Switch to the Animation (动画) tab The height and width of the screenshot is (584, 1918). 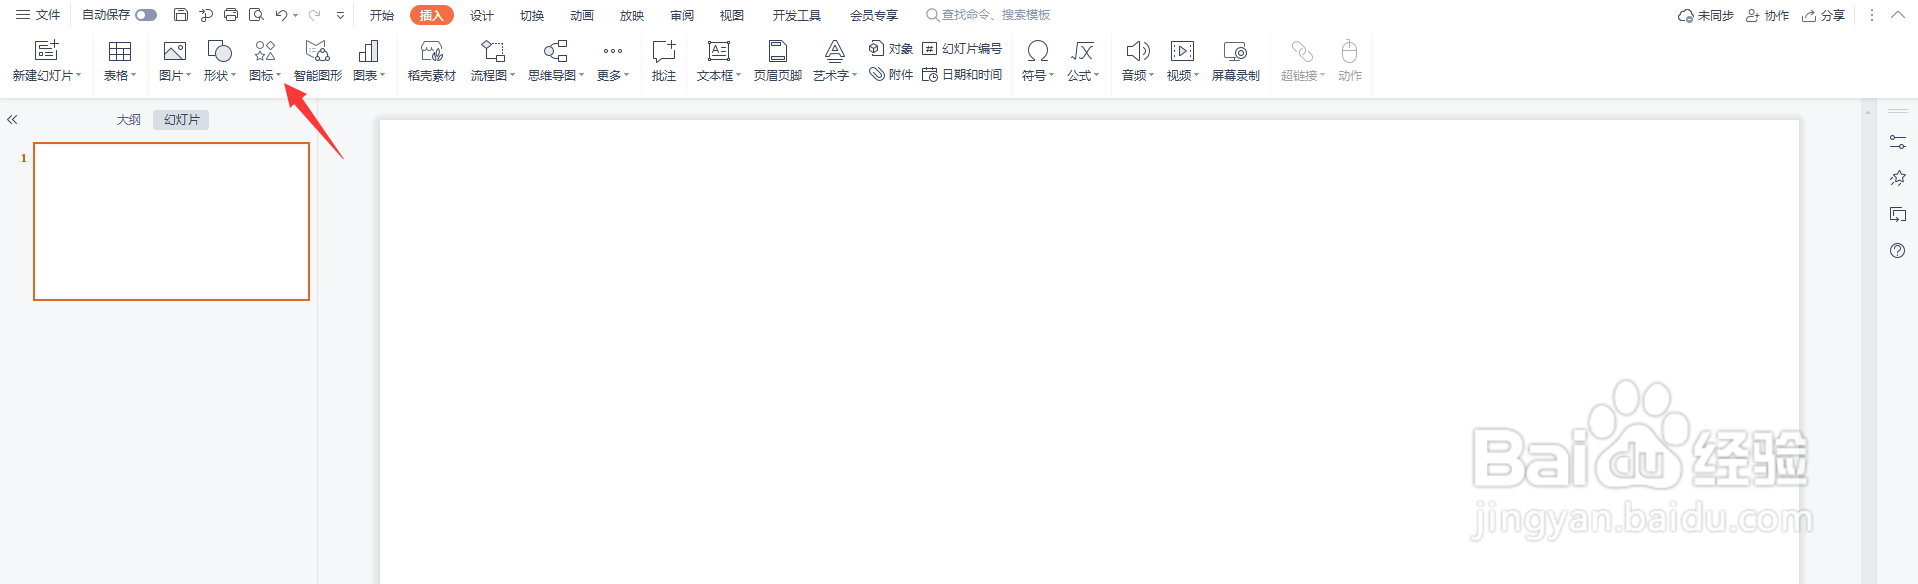[582, 15]
